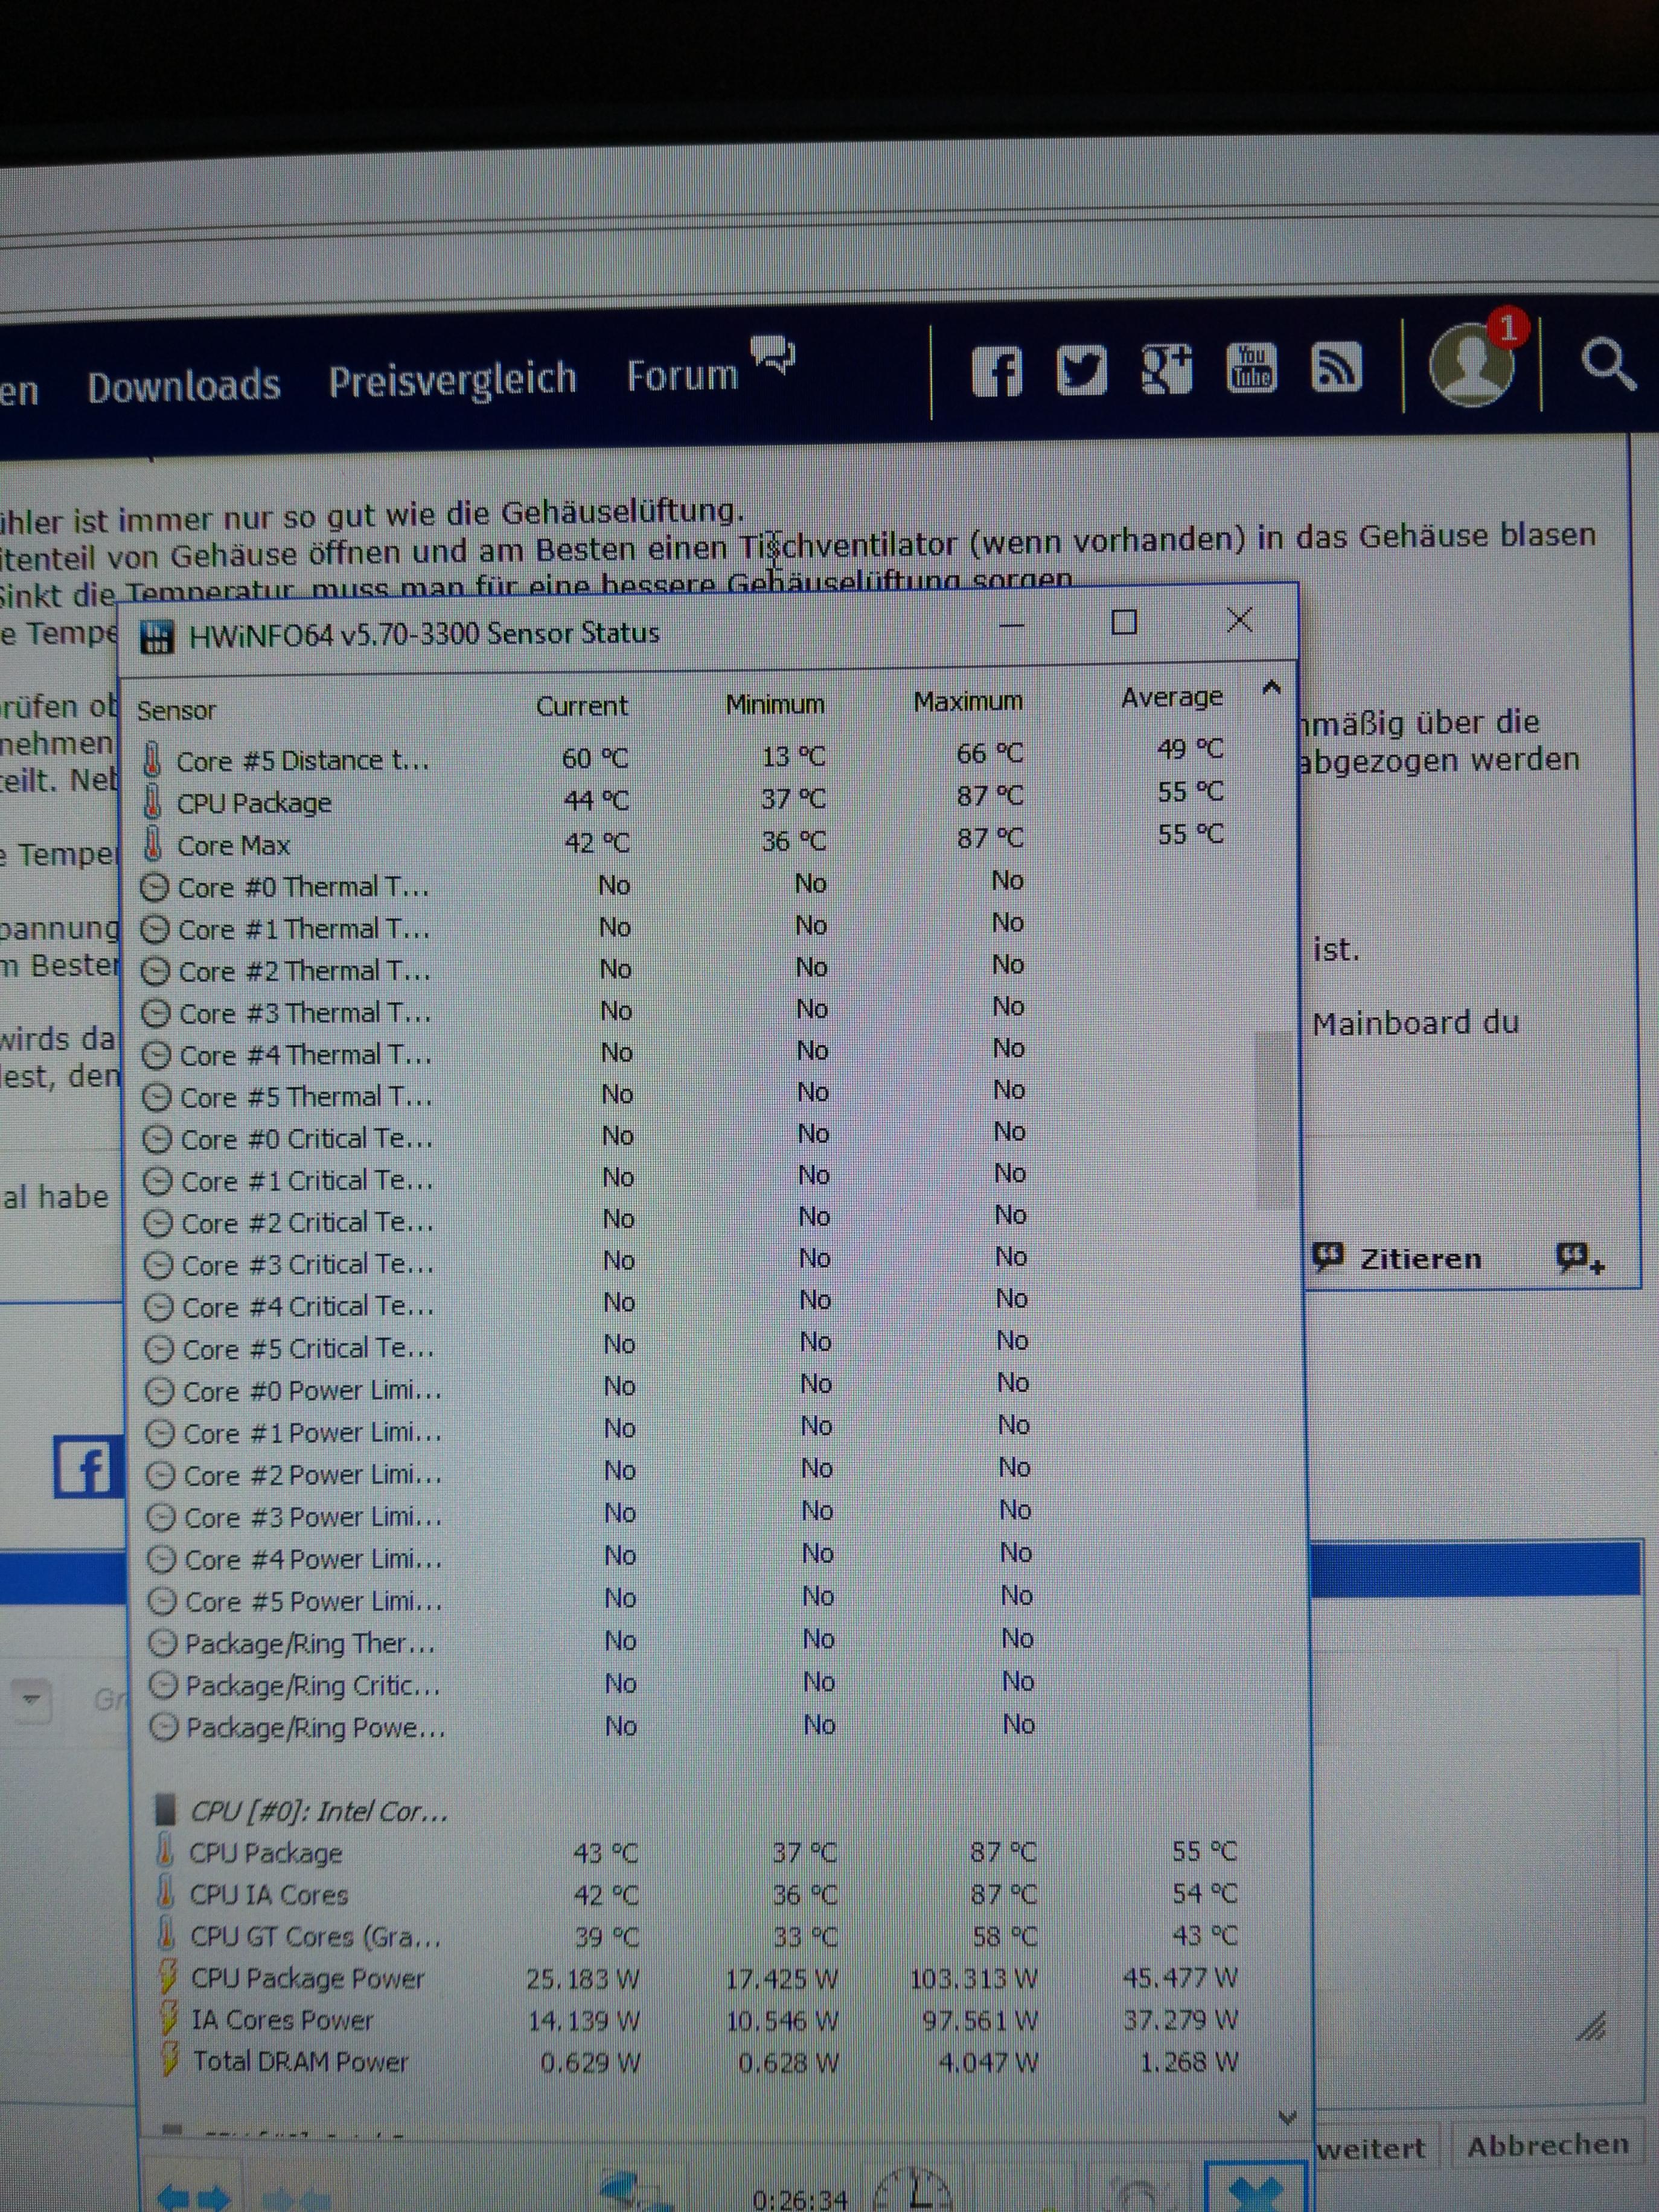Open the Twitter icon in the header
Image resolution: width=1659 pixels, height=2212 pixels.
(1081, 371)
